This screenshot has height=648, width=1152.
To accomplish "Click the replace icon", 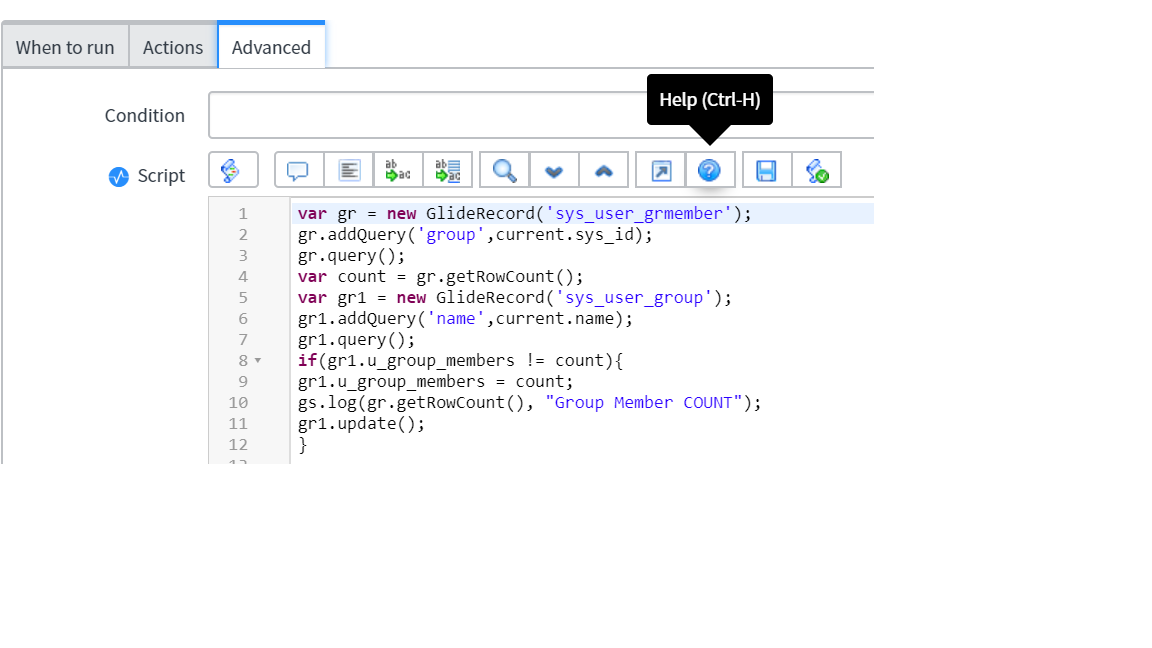I will pos(397,170).
